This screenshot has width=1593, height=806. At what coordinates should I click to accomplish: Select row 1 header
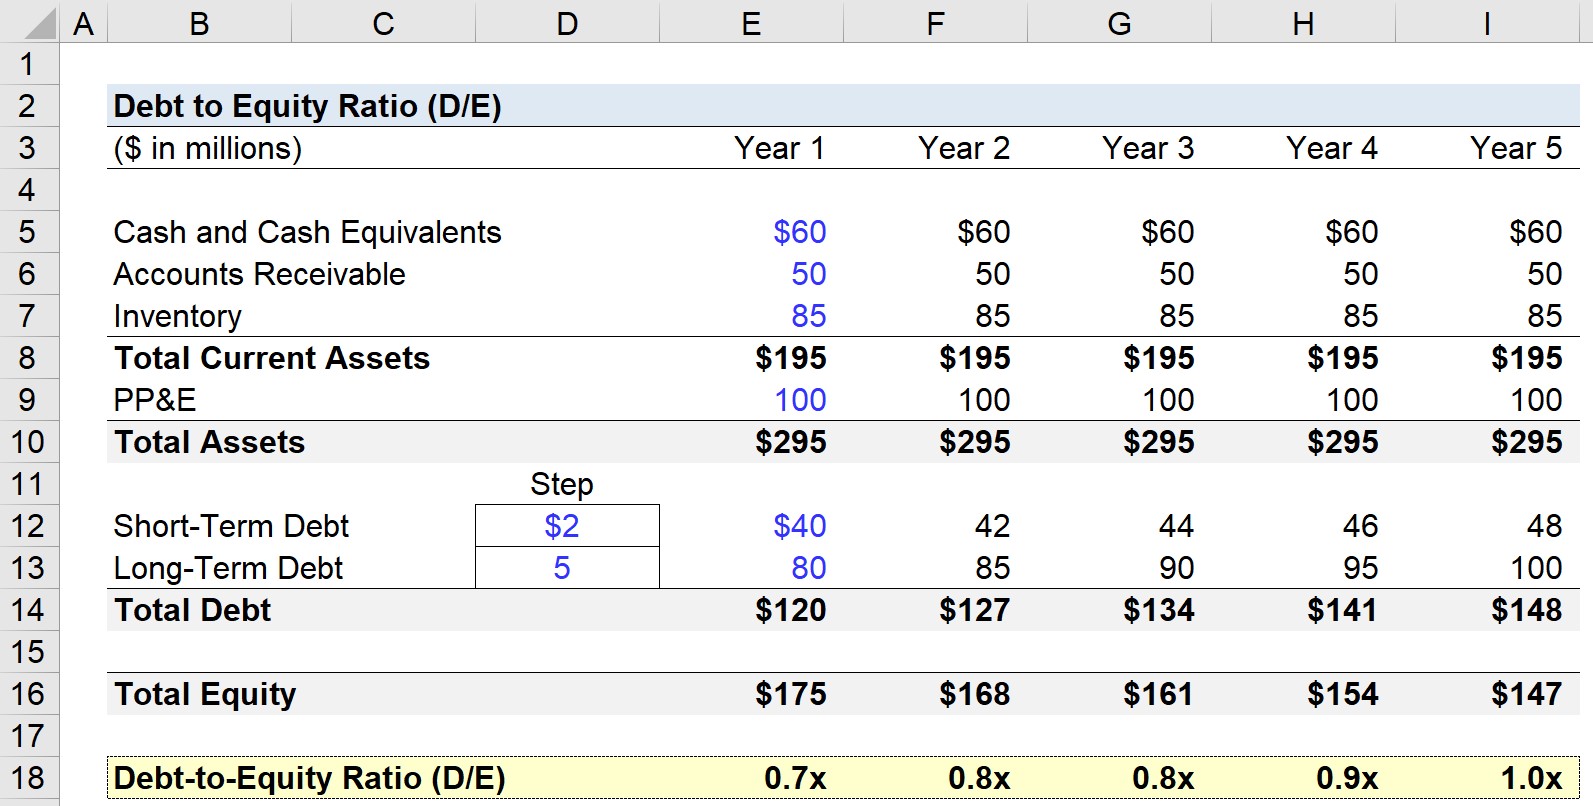pyautogui.click(x=29, y=64)
